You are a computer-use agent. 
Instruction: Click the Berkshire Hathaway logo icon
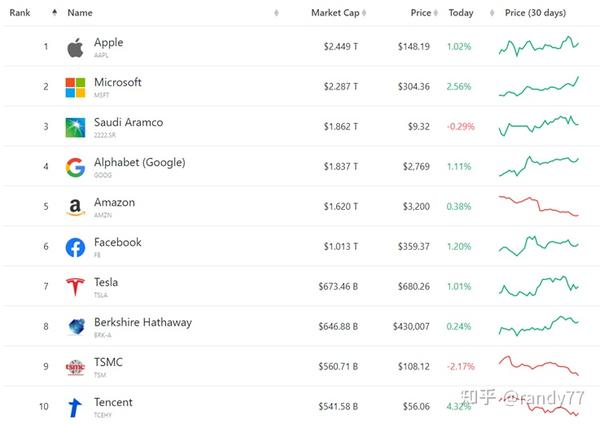(75, 327)
